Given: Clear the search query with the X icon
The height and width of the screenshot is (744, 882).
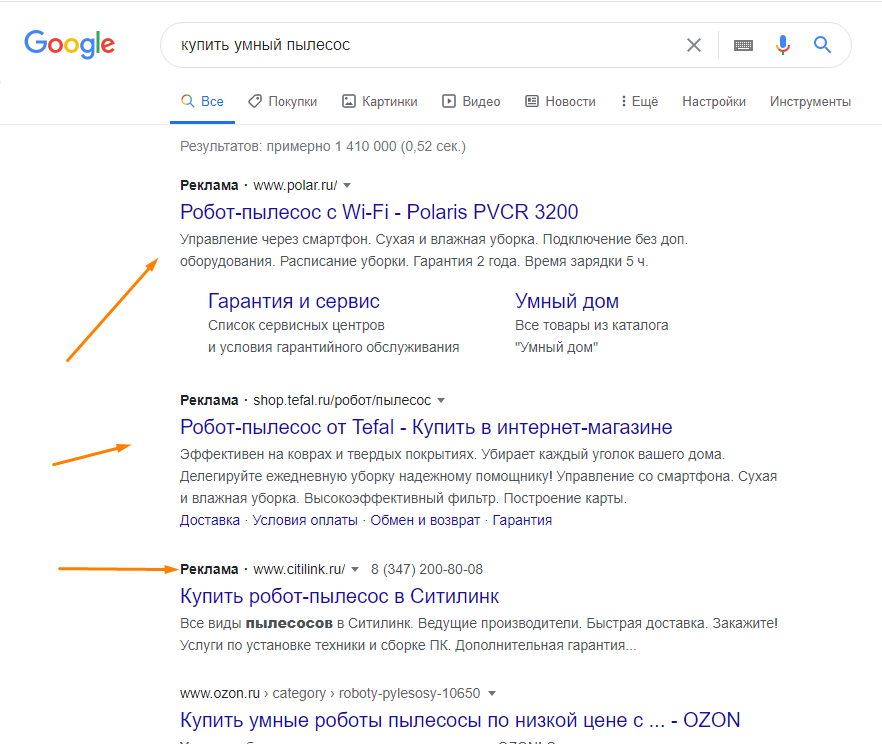Looking at the screenshot, I should tap(694, 45).
